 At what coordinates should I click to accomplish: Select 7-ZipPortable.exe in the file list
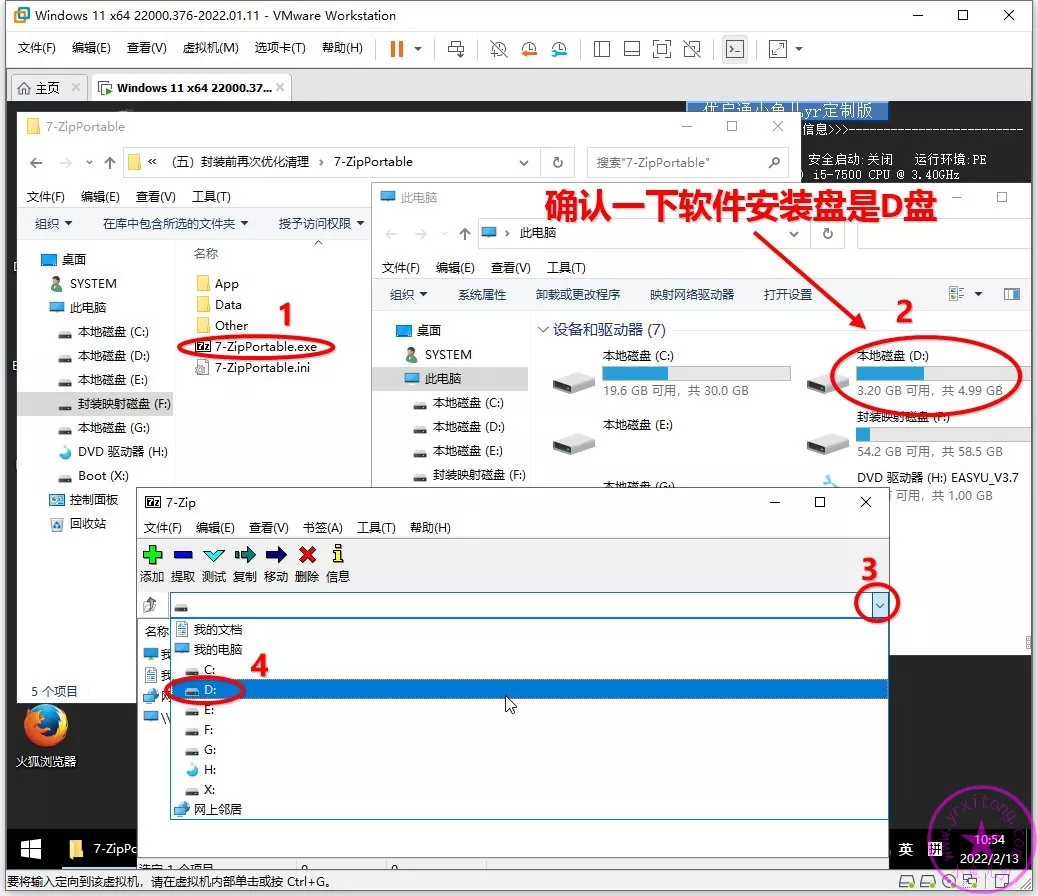265,347
